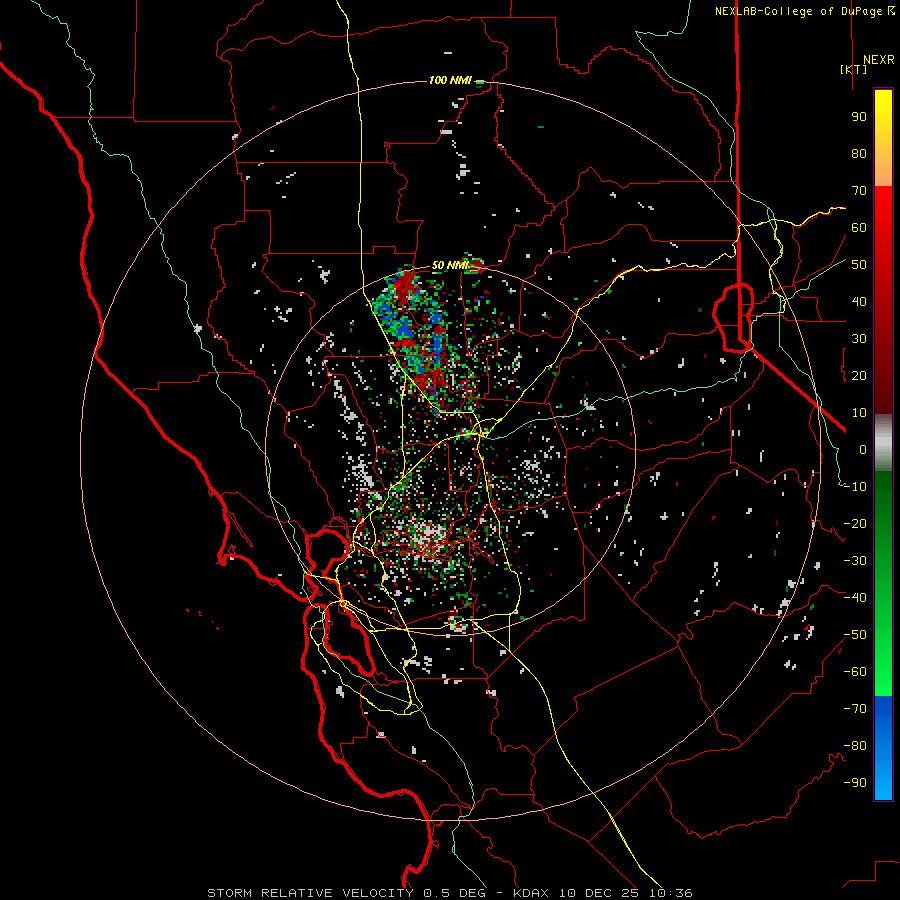Click the -80 value on velocity scale

(855, 746)
